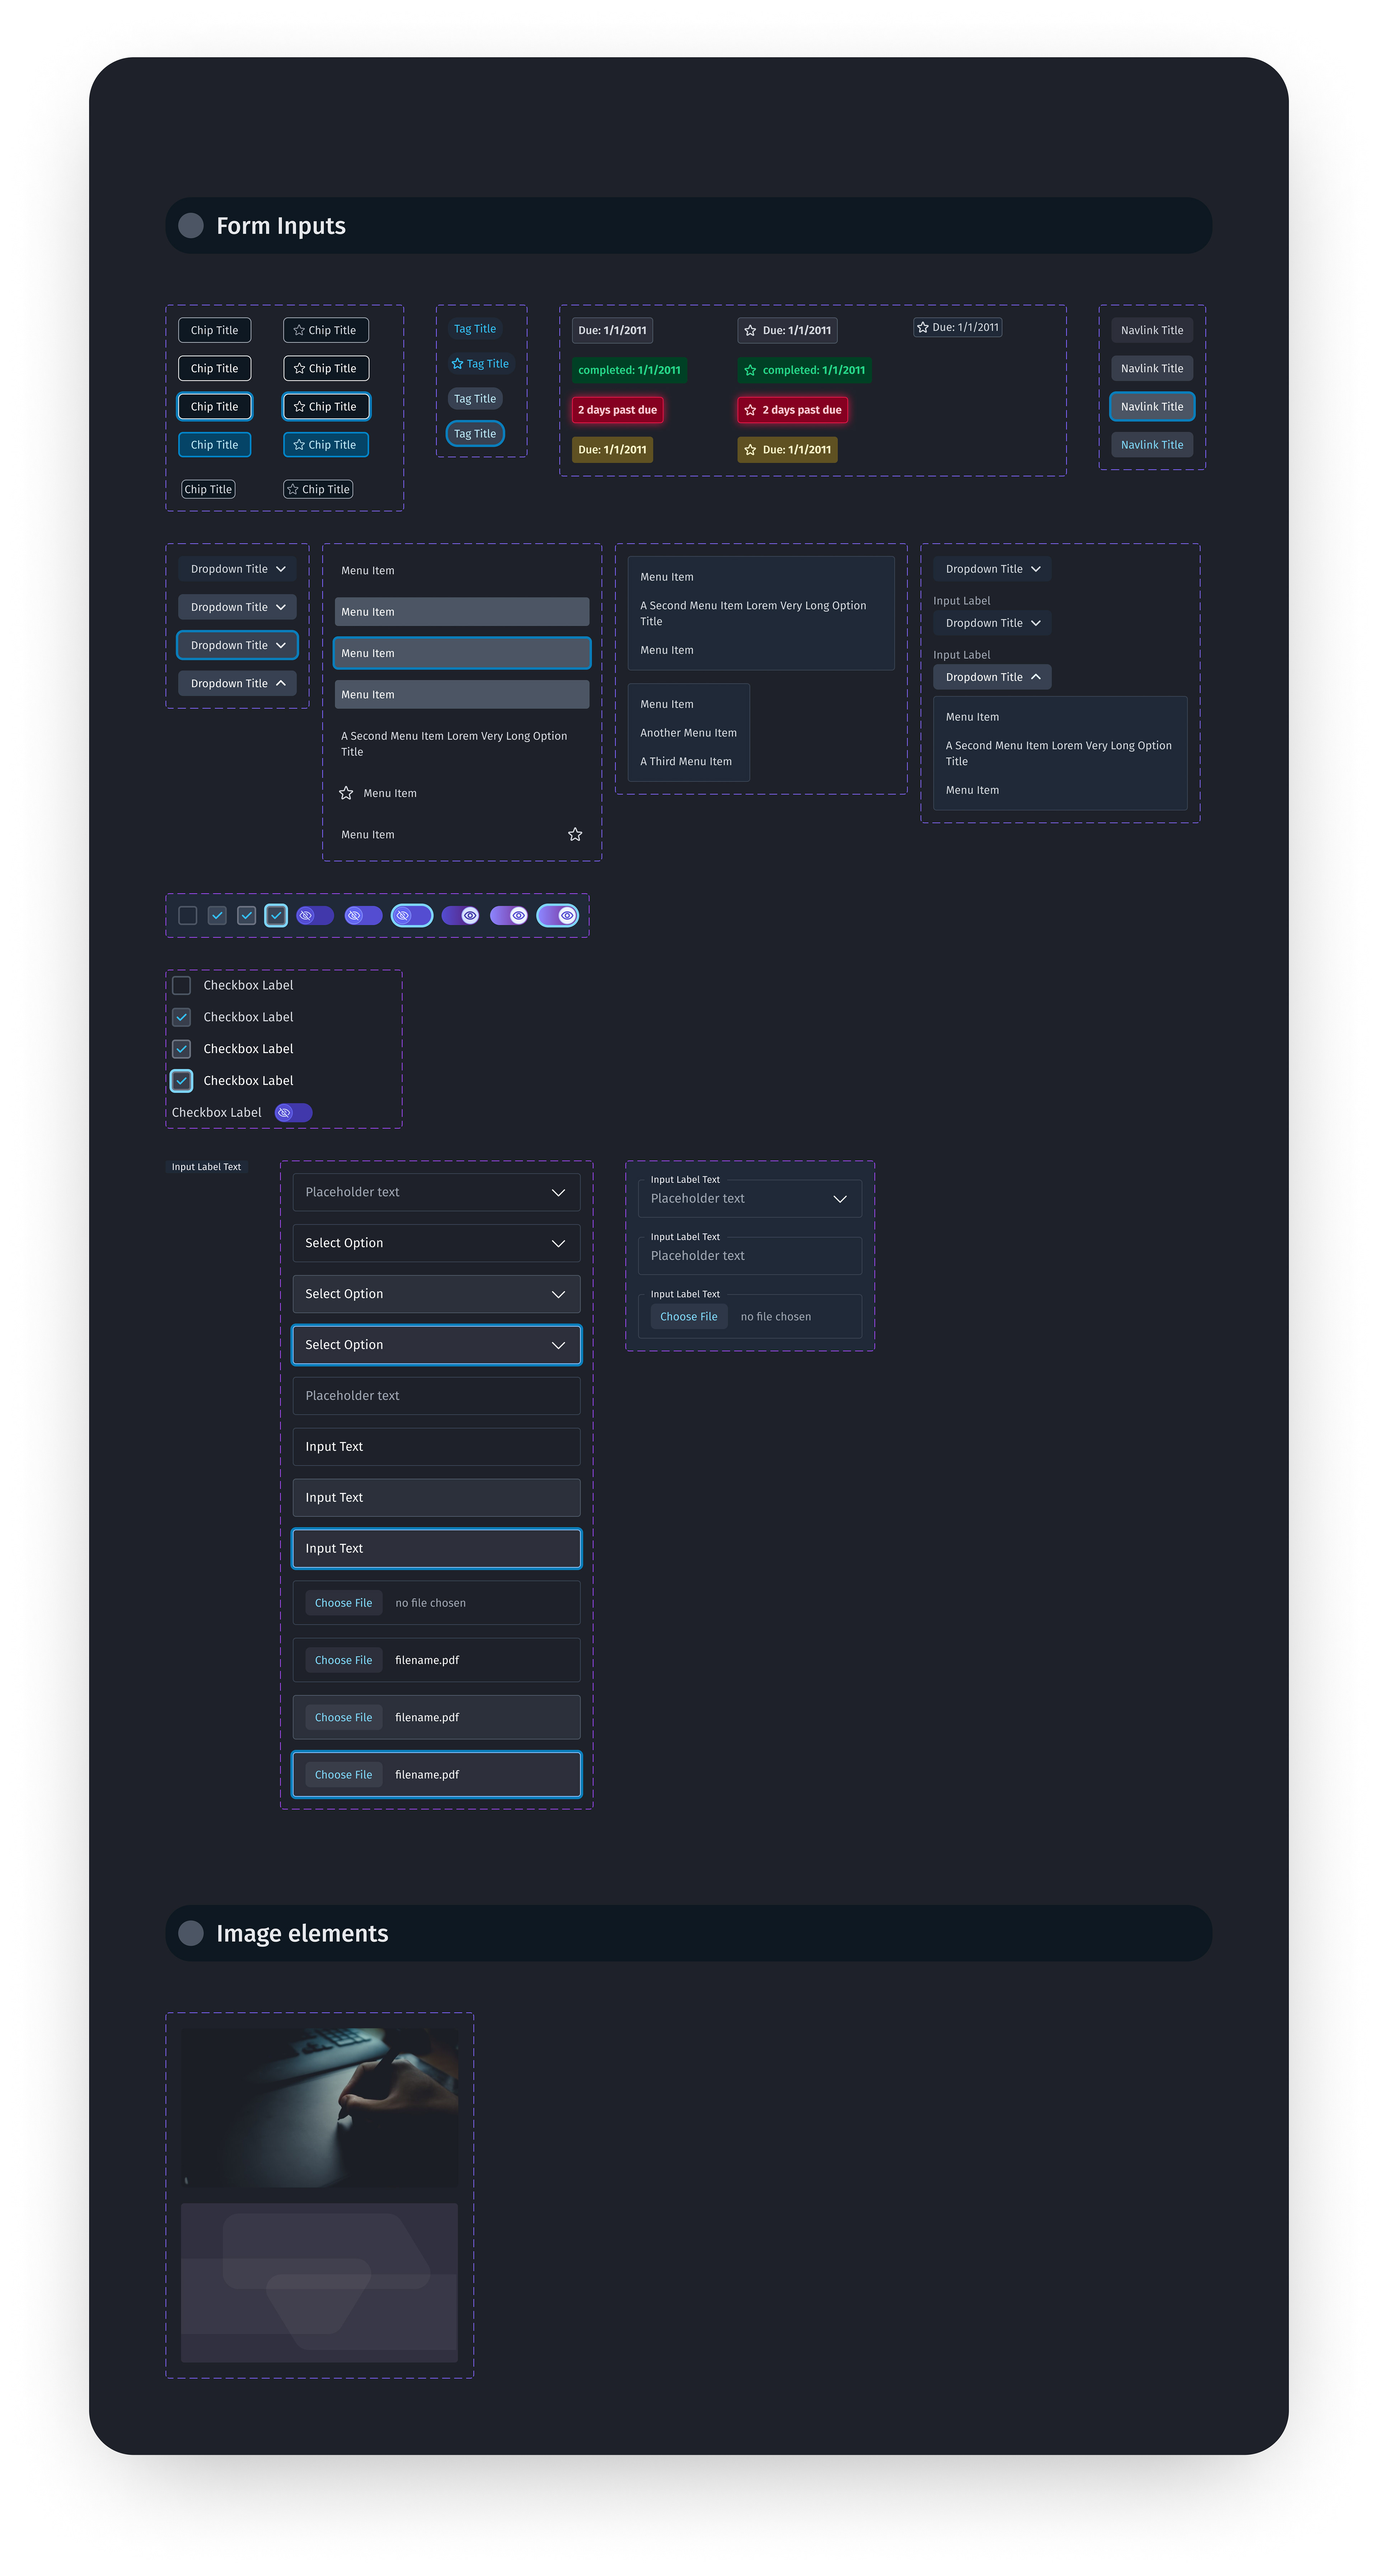Click the star in green starred completed badge
The image size is (1378, 2576).
750,370
